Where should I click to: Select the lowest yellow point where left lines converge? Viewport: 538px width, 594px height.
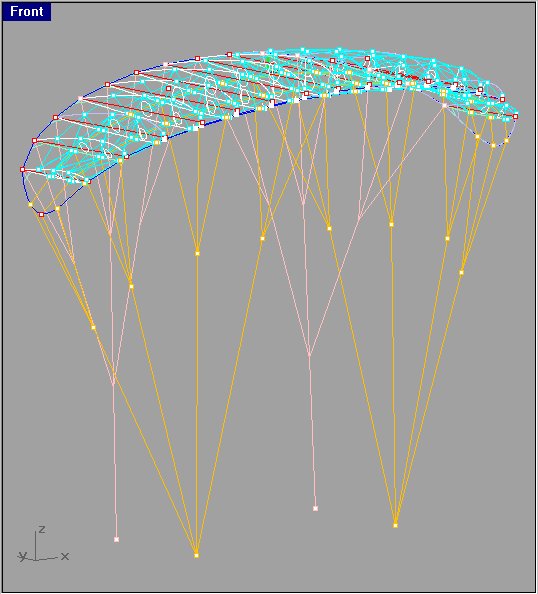point(196,555)
